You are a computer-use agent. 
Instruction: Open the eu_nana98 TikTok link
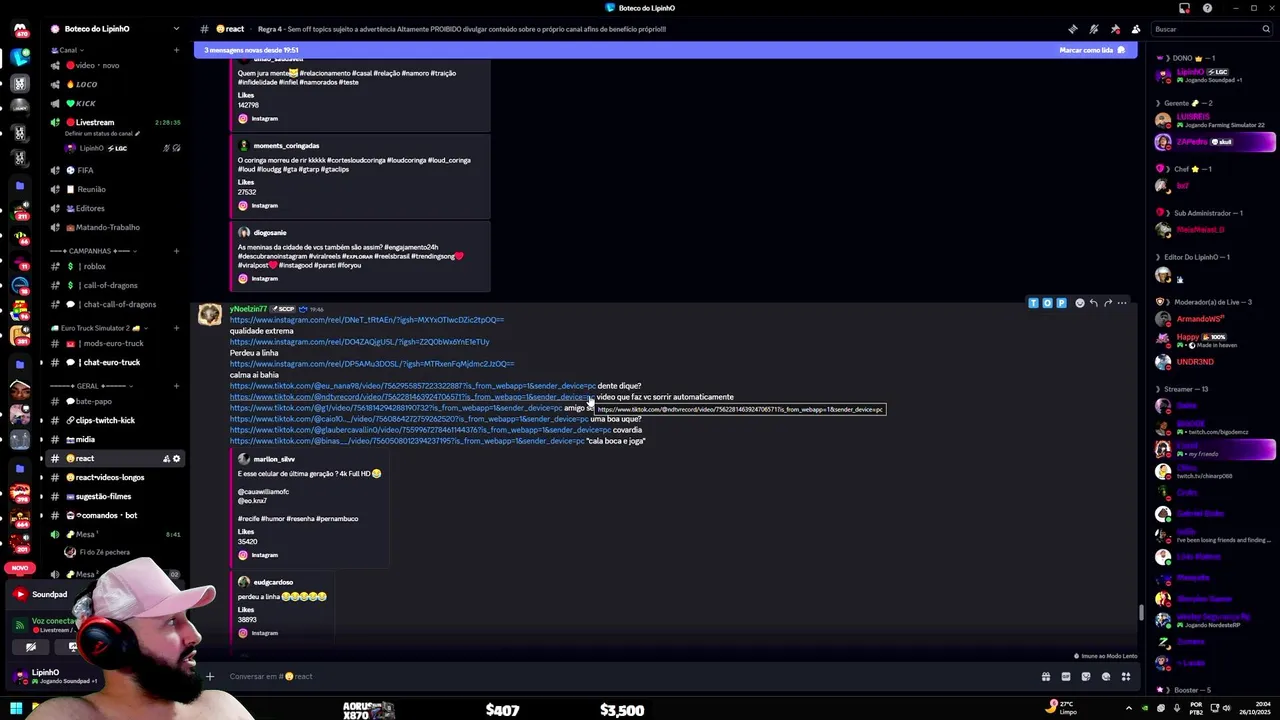pos(412,386)
